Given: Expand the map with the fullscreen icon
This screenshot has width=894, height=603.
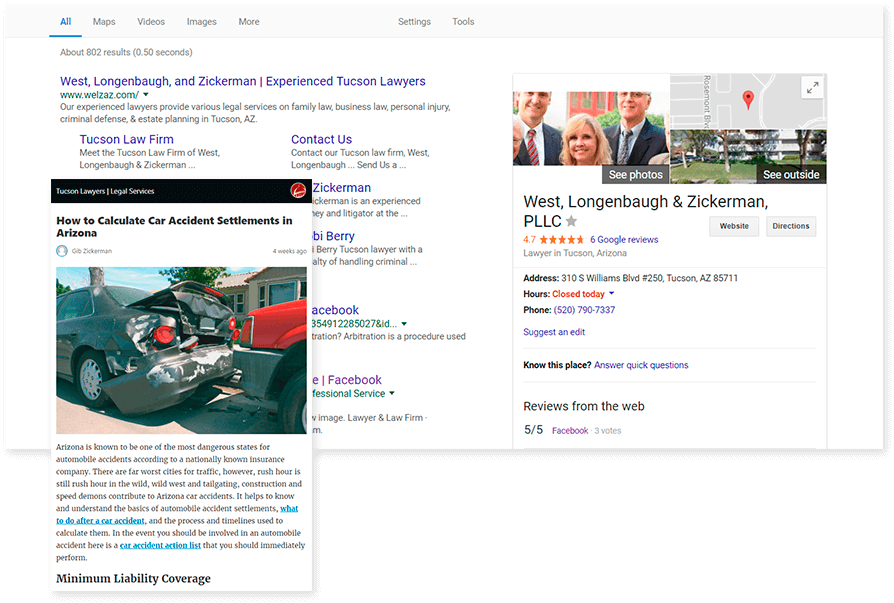Looking at the screenshot, I should (x=812, y=88).
